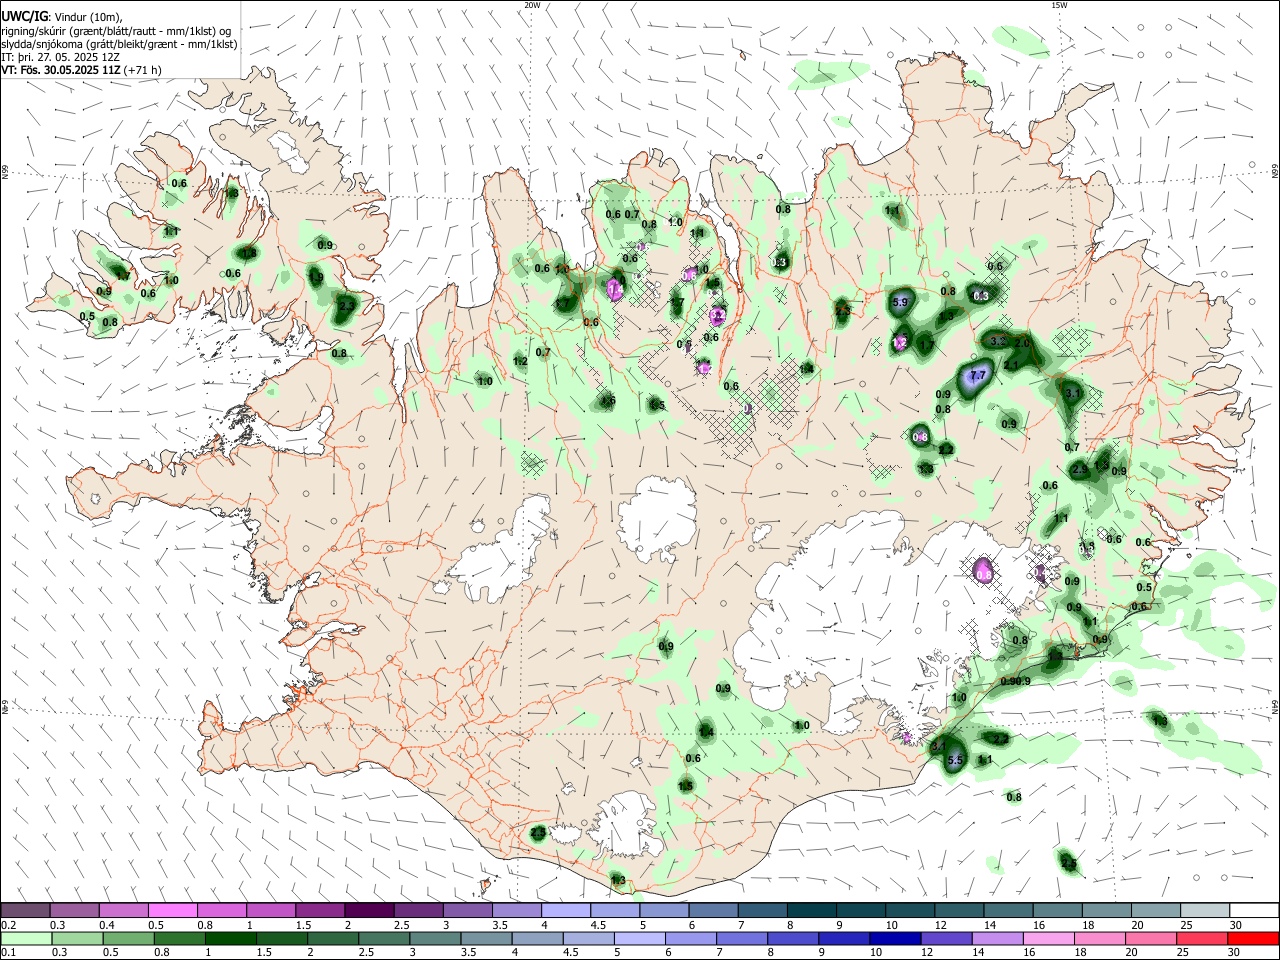Screen dimensions: 1280x960
Task: Click the 'slydda/snjókoma' description line
Action: tap(119, 44)
